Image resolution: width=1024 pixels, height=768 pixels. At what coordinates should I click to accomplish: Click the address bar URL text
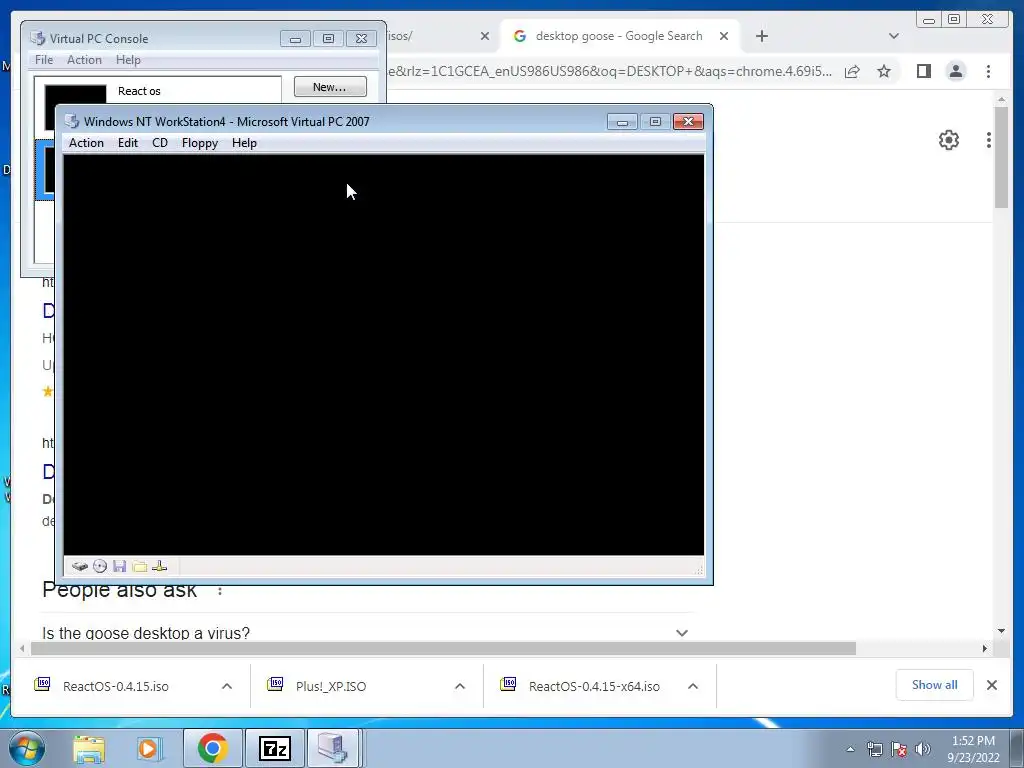coord(610,71)
